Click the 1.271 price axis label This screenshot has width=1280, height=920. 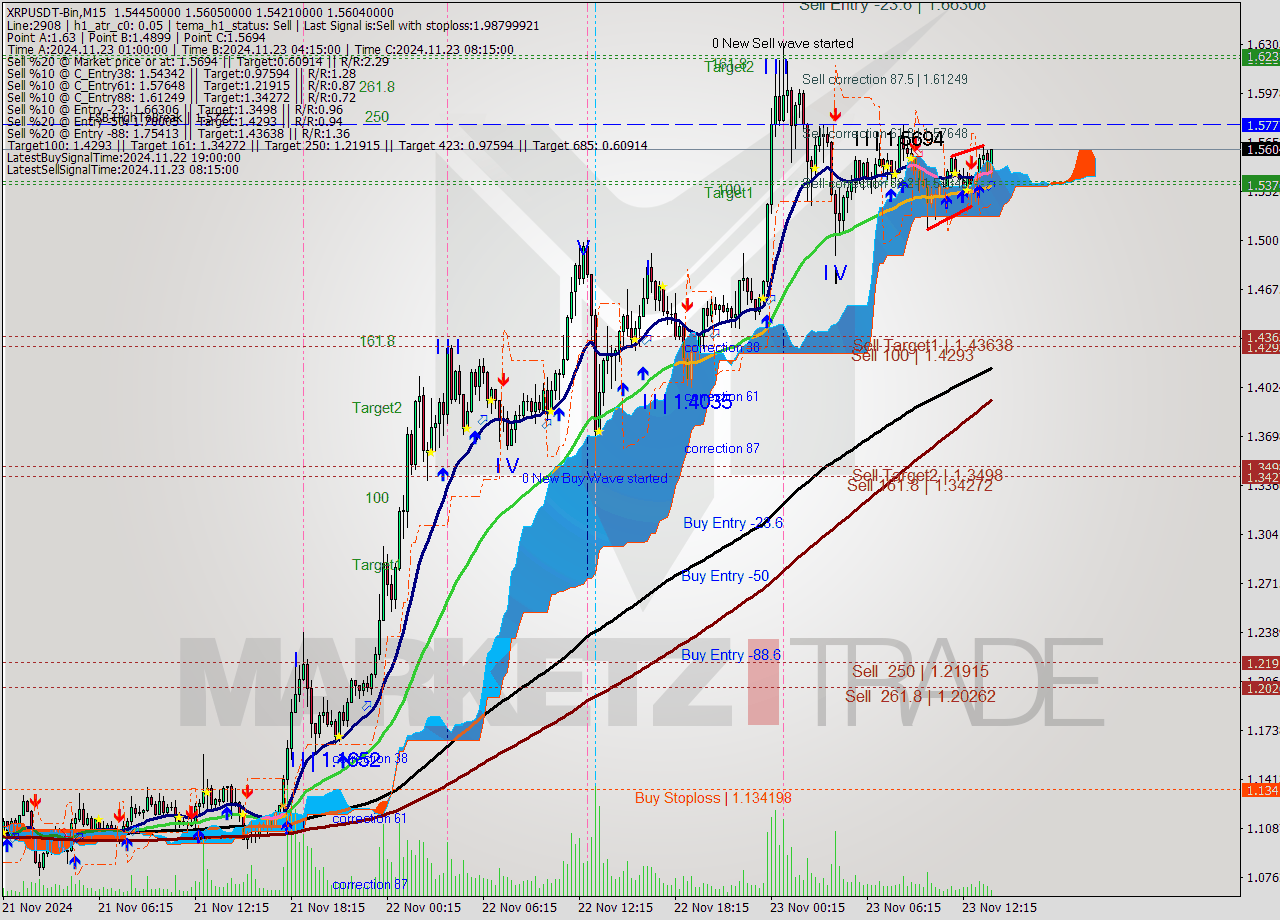click(x=1262, y=583)
